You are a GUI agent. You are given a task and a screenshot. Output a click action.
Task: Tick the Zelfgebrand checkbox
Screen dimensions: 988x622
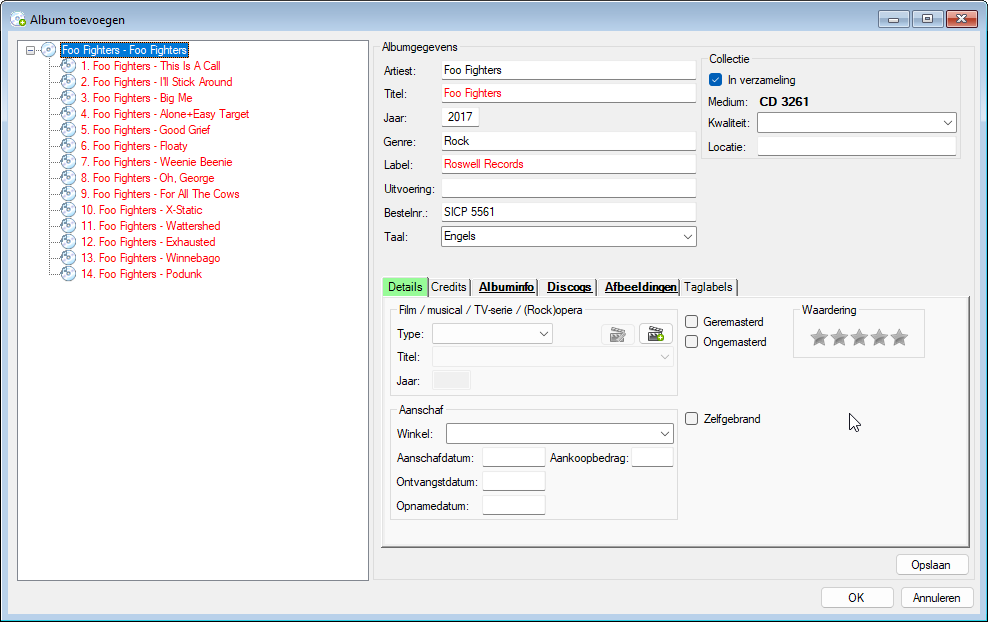click(692, 419)
